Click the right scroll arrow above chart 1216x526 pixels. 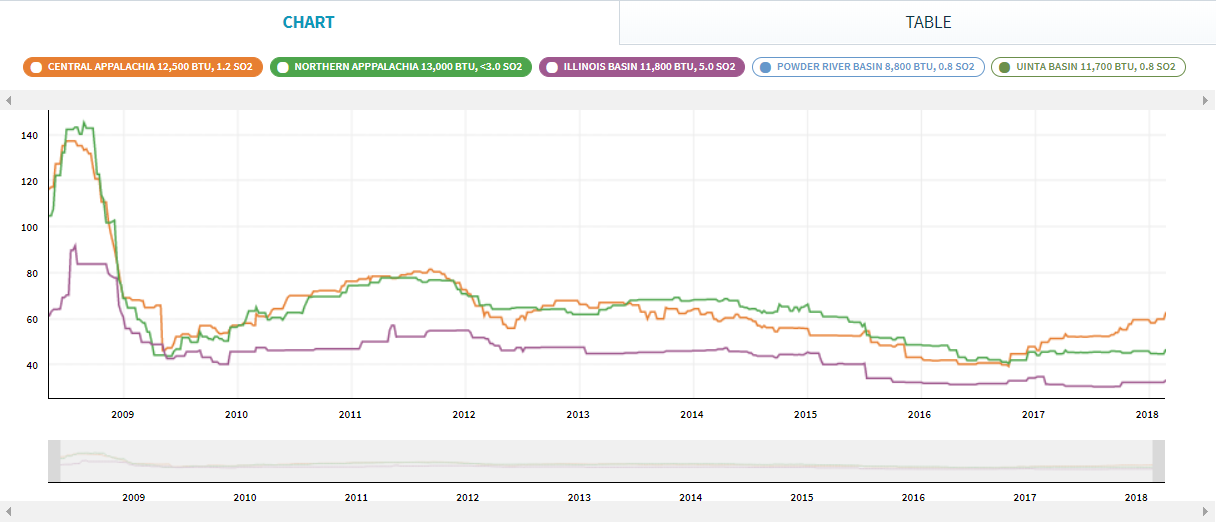(1206, 101)
